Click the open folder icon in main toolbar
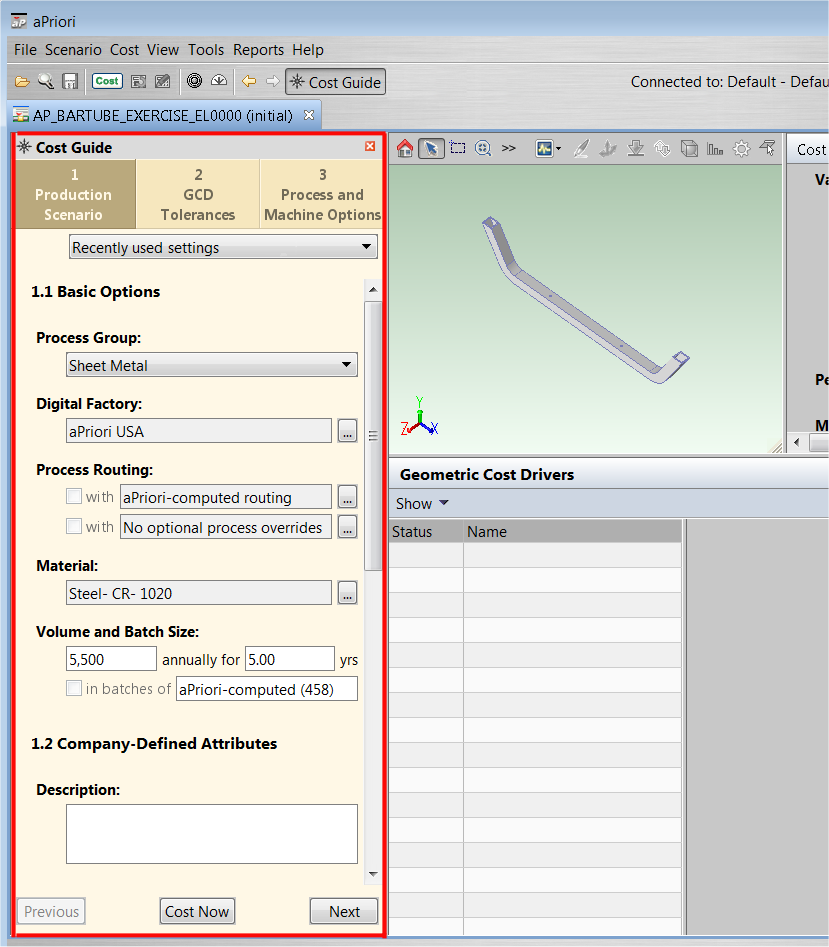Screen dimensions: 829x947 click(x=22, y=82)
